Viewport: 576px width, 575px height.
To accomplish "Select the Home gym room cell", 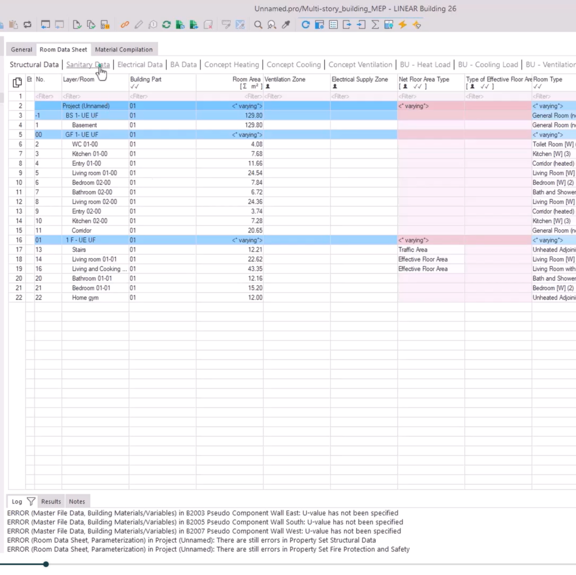I will coord(95,298).
